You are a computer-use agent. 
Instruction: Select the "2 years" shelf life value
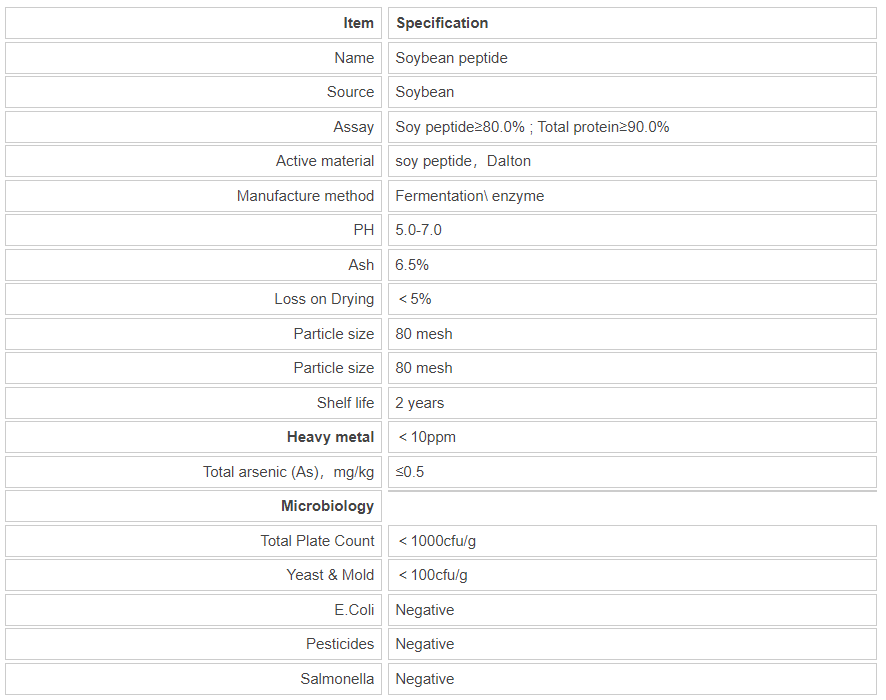419,403
